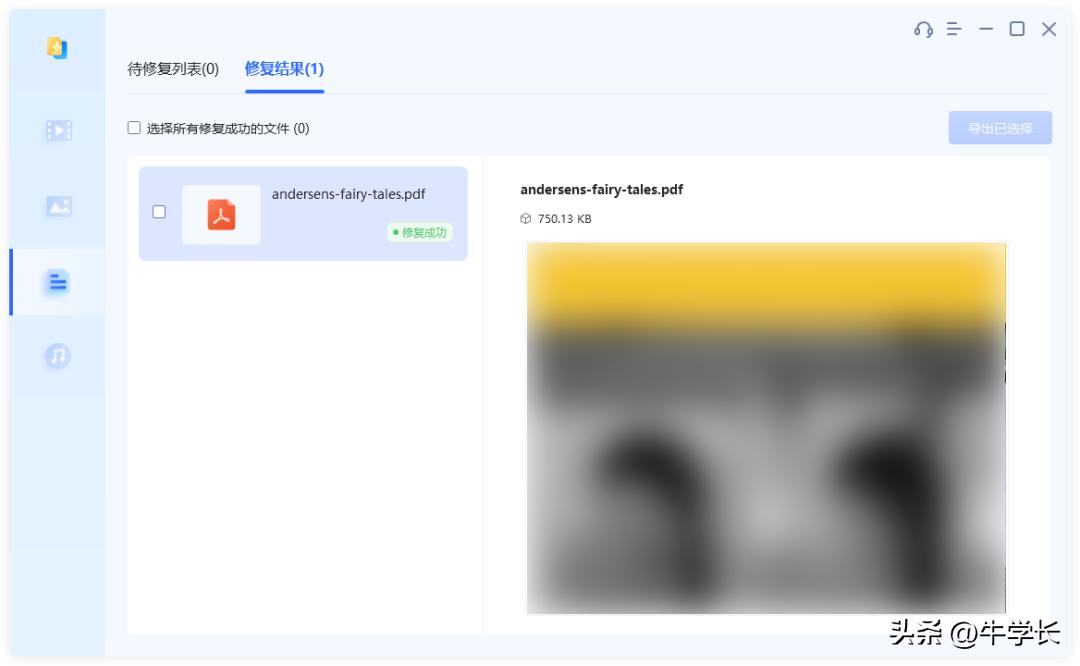
Task: Click the file size icon beside 750.13 KB
Action: pos(524,219)
